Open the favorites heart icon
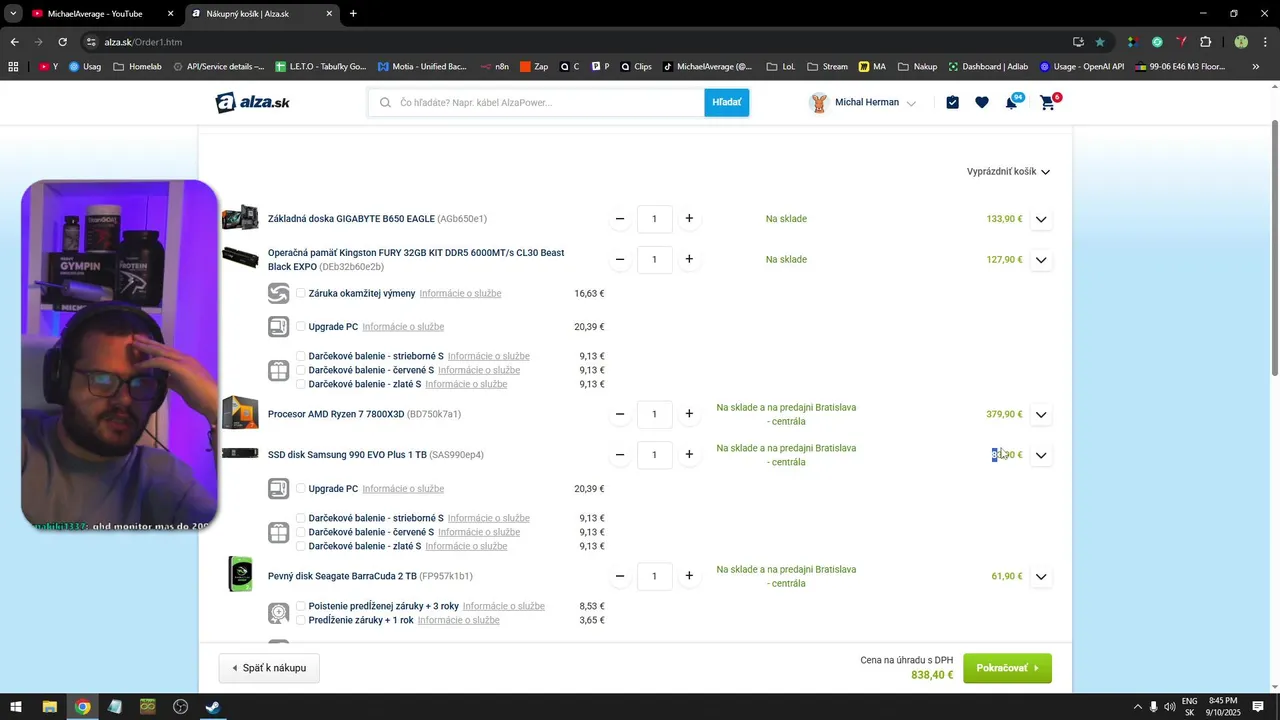Image resolution: width=1280 pixels, height=720 pixels. click(982, 102)
